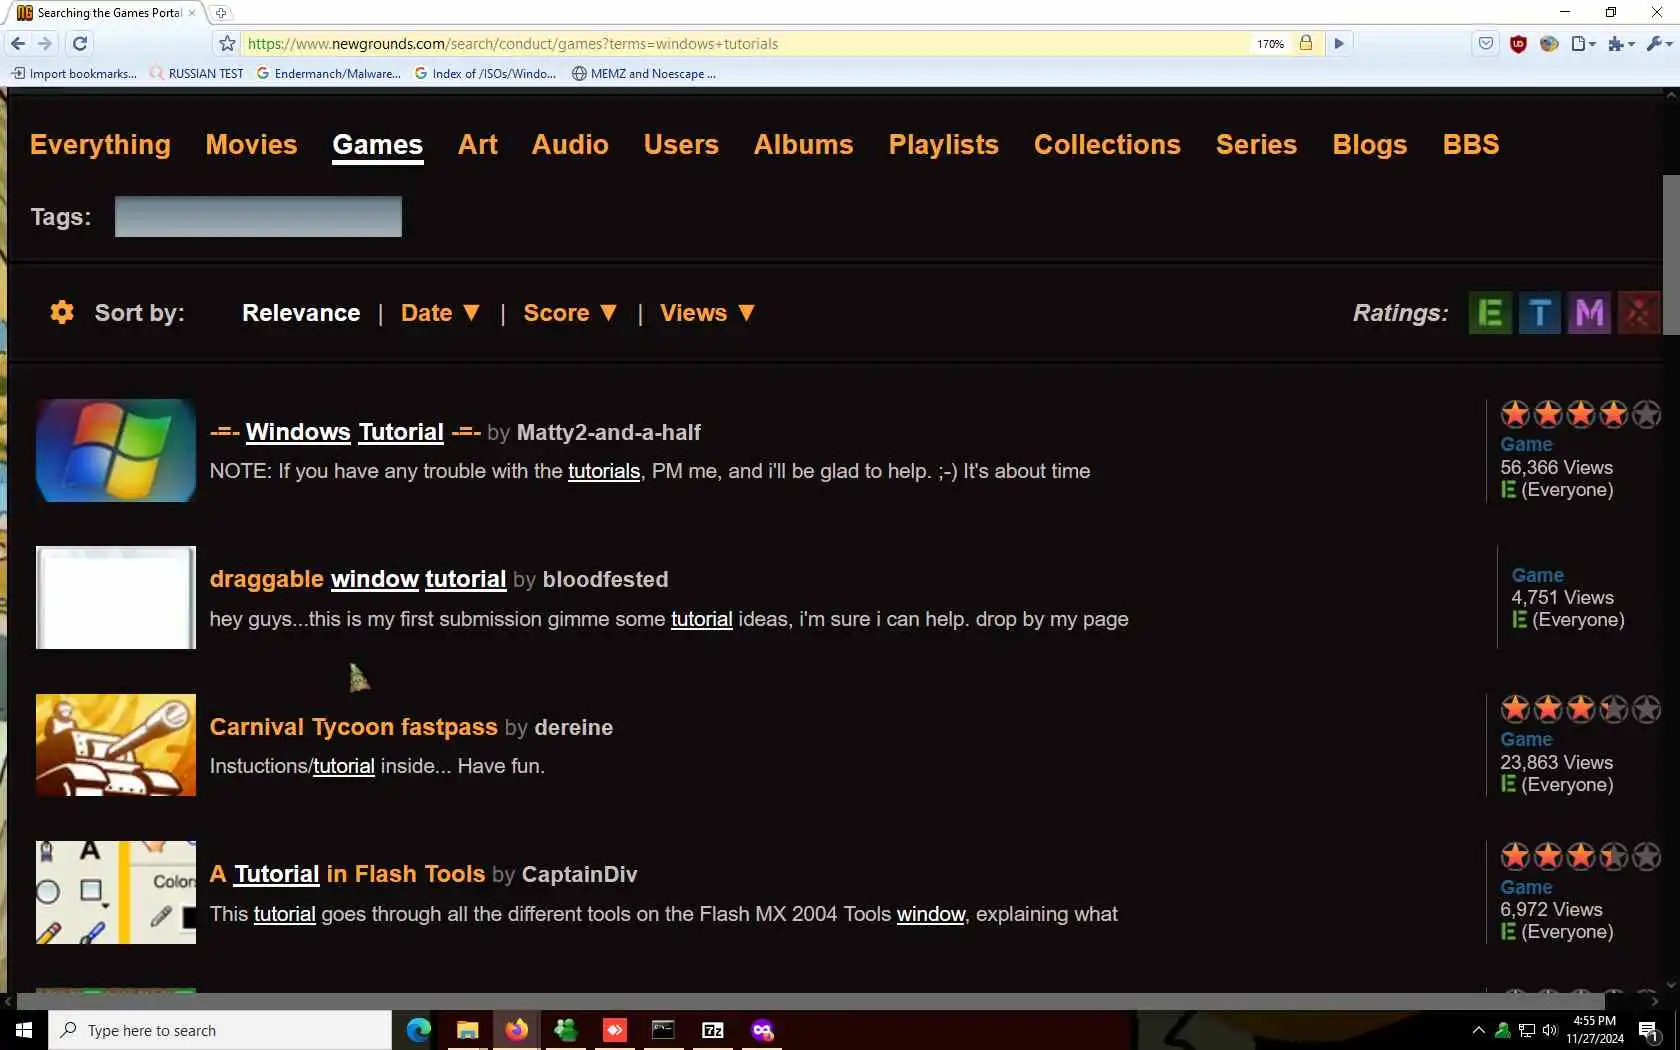Toggle the T rating filter
This screenshot has height=1050, width=1680.
tap(1540, 313)
